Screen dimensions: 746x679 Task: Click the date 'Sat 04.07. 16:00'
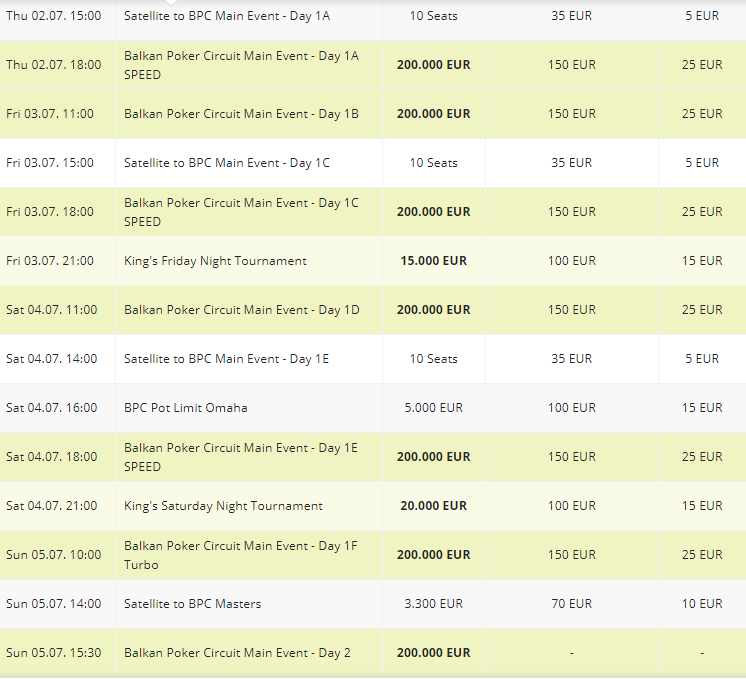[52, 408]
